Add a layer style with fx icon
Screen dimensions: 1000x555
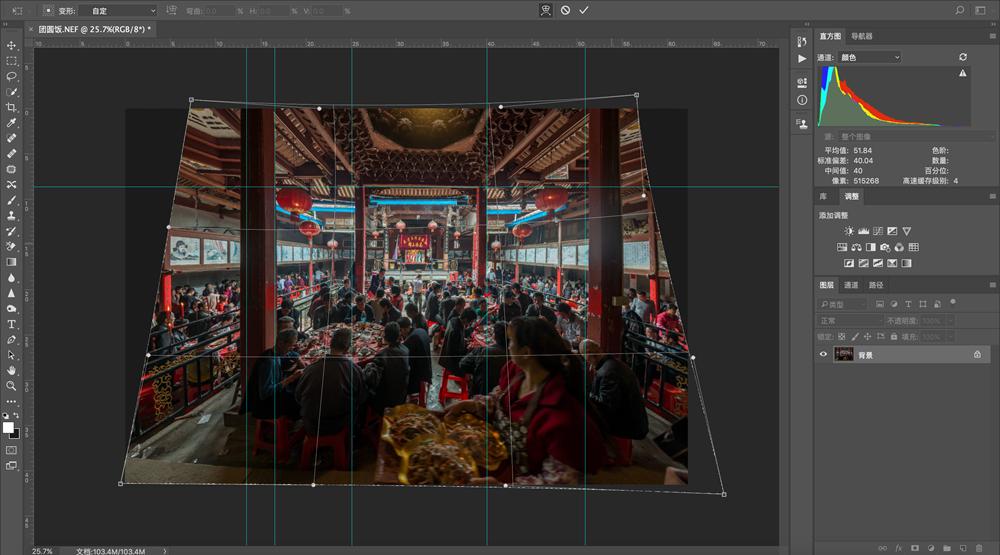(899, 548)
